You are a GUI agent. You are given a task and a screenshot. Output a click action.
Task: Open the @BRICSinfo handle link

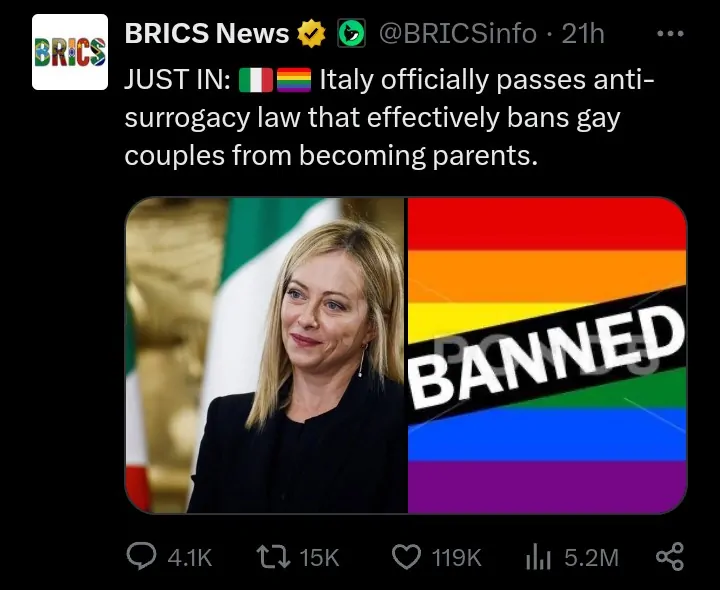pyautogui.click(x=458, y=34)
